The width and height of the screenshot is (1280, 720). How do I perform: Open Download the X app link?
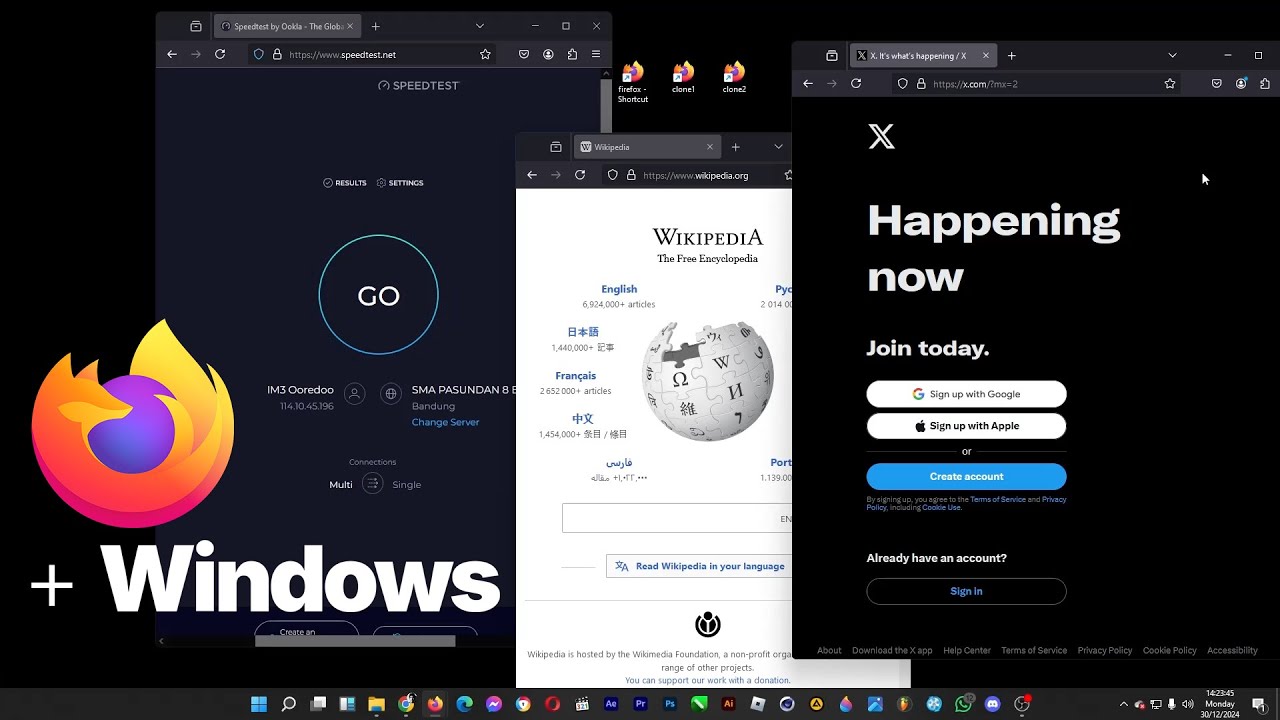[x=892, y=650]
